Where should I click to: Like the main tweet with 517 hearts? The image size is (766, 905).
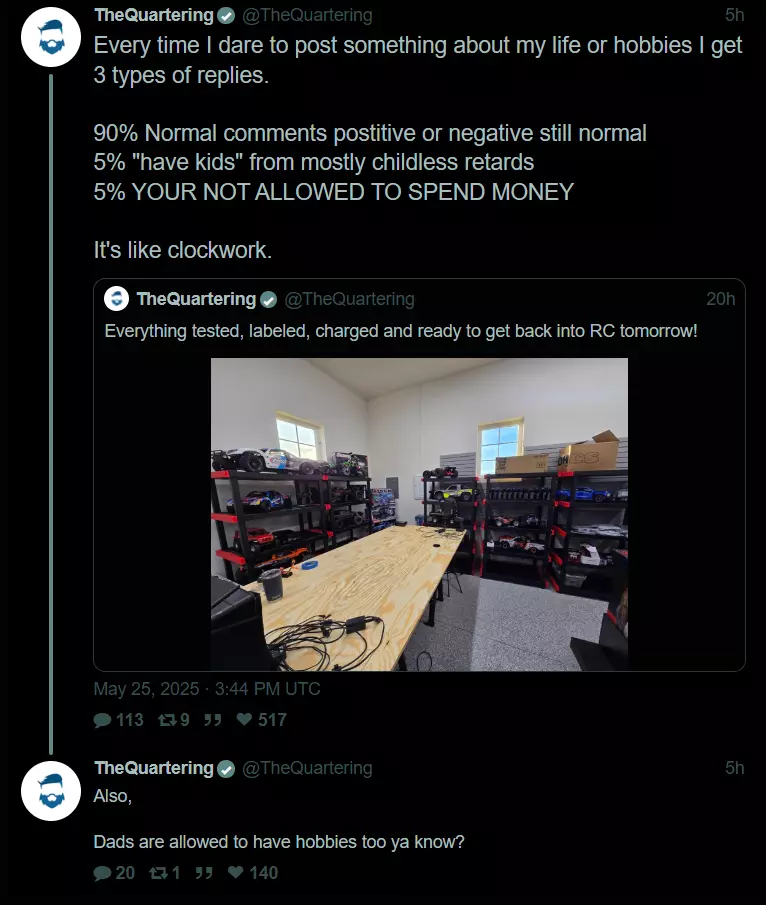pos(244,719)
